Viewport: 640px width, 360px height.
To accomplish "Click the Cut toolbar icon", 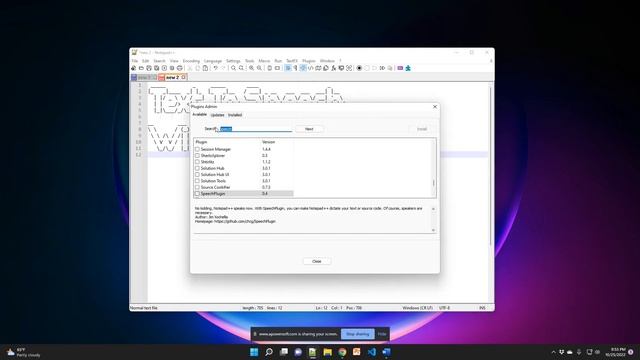I will coord(190,68).
